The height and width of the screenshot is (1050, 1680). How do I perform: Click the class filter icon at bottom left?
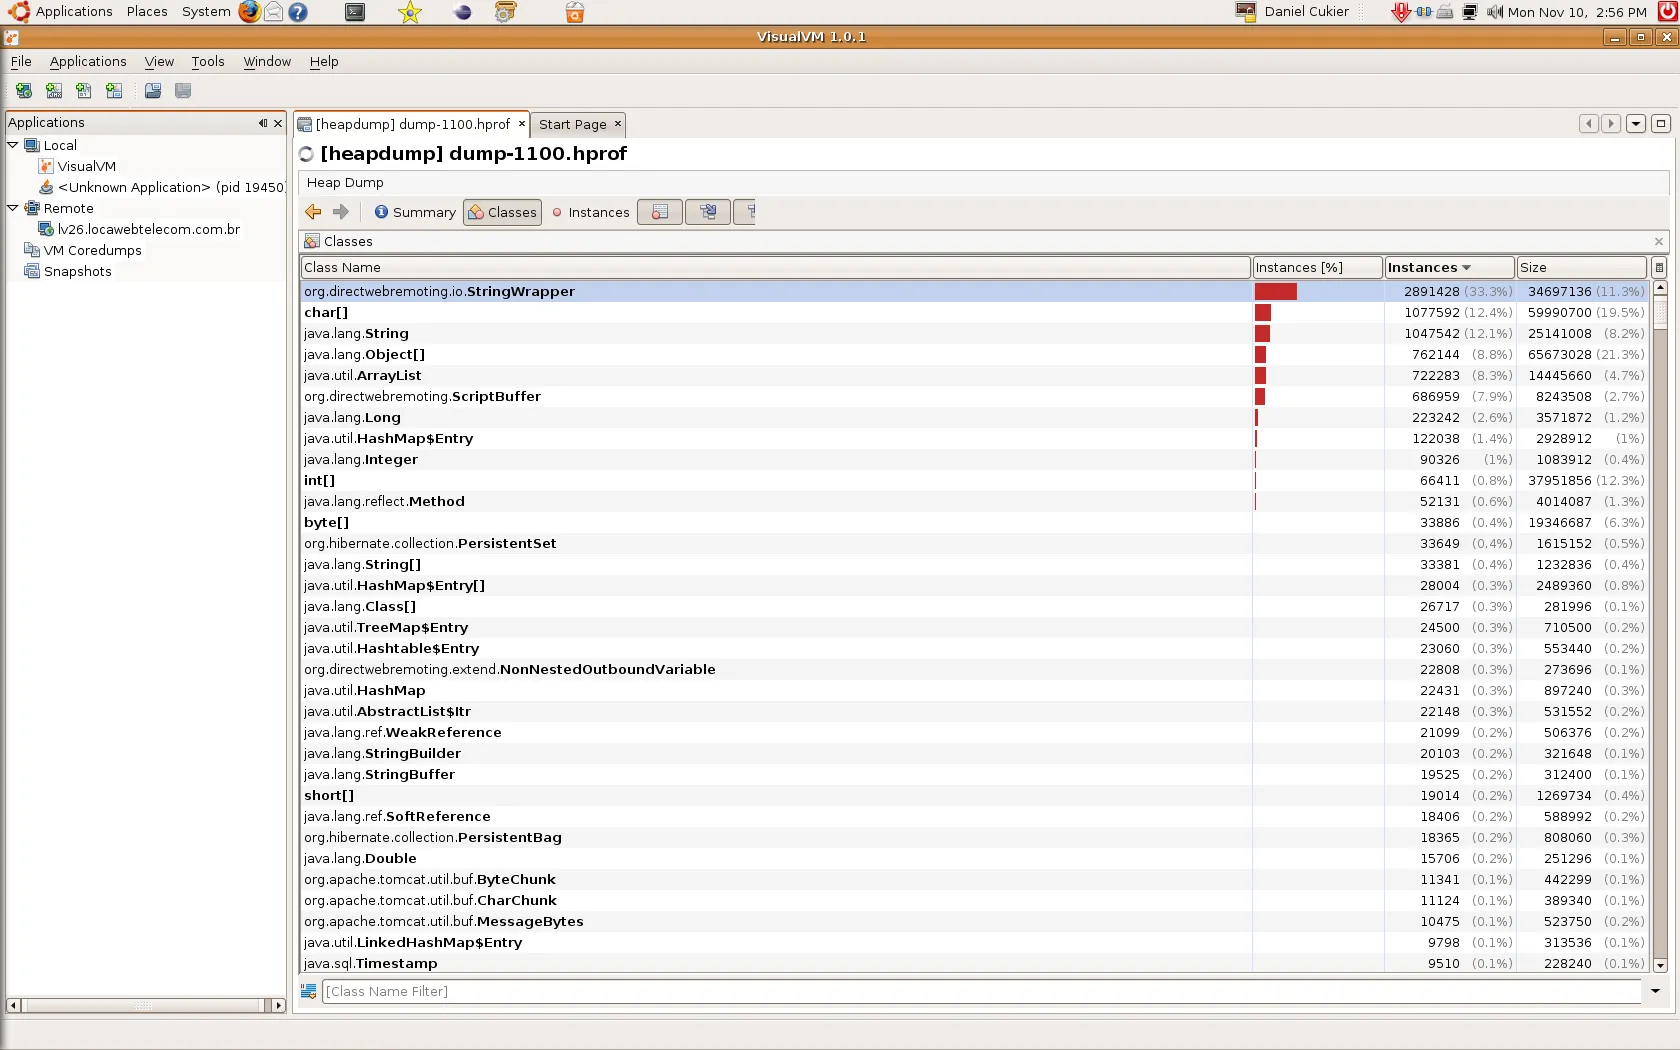click(x=309, y=991)
